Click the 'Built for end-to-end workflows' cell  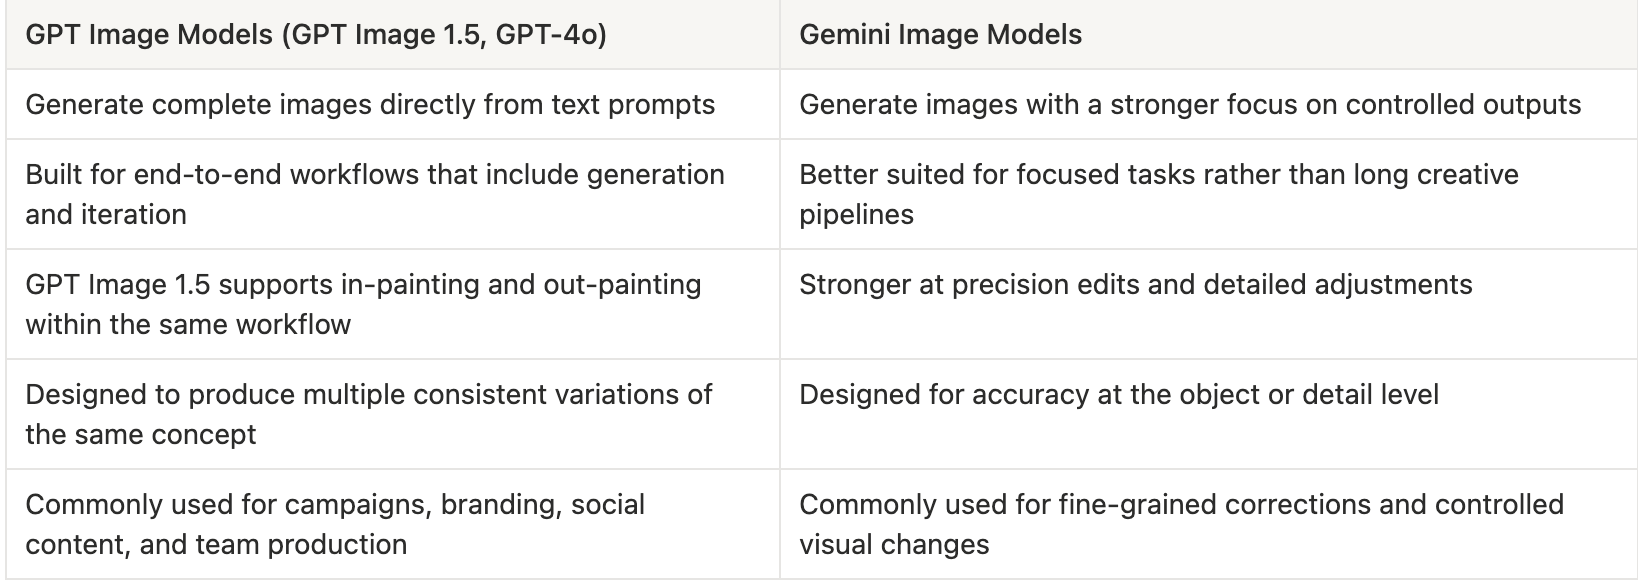click(374, 194)
